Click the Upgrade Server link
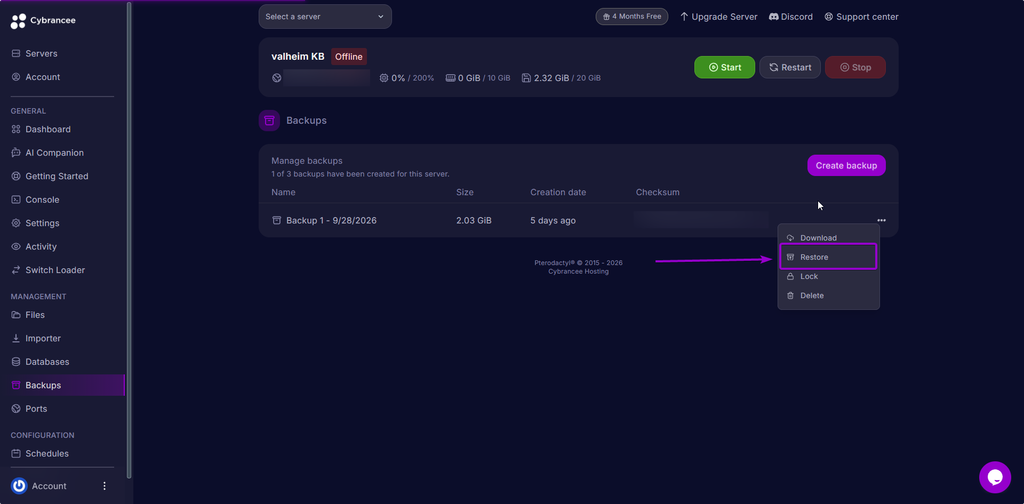 pos(718,16)
